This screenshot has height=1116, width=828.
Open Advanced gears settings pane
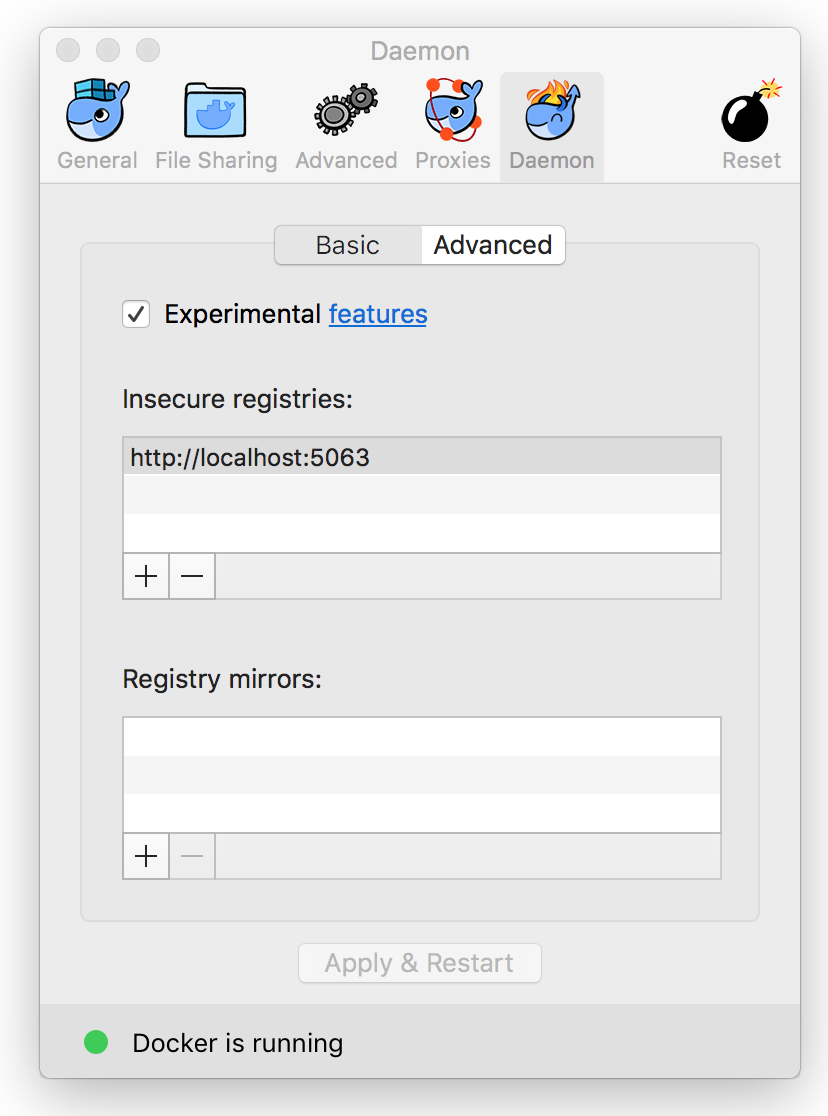(x=346, y=112)
